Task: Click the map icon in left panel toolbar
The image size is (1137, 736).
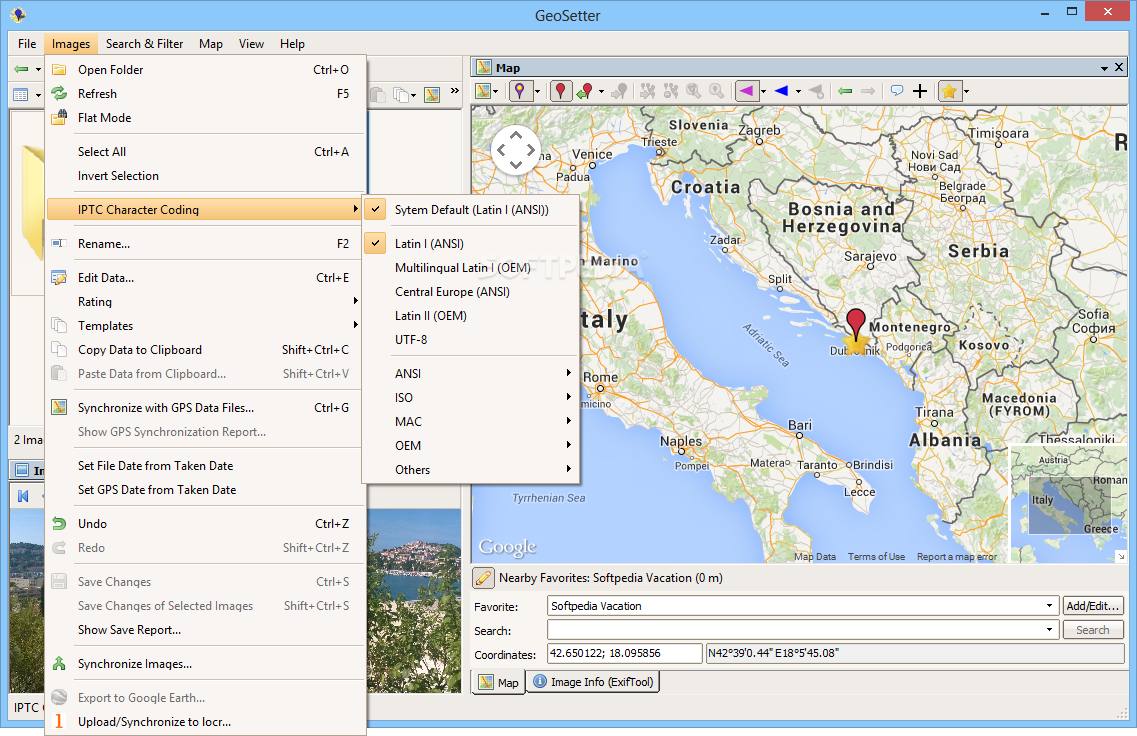Action: point(432,94)
